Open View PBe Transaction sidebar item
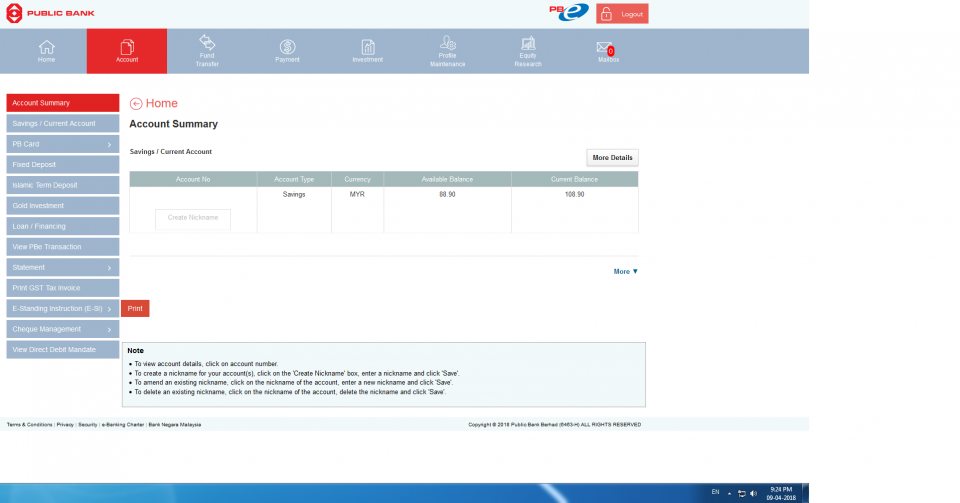This screenshot has width=960, height=503. (x=62, y=247)
